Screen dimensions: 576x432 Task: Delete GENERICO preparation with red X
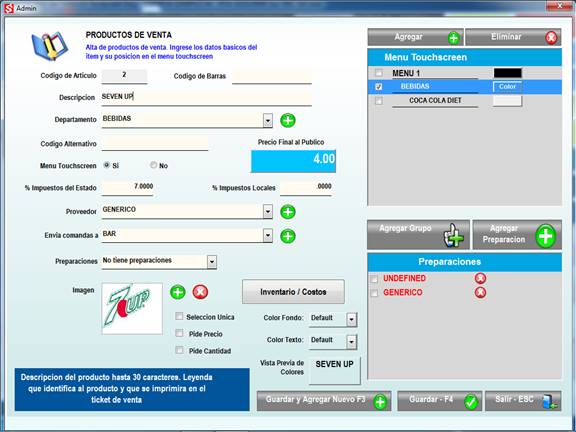coord(480,292)
